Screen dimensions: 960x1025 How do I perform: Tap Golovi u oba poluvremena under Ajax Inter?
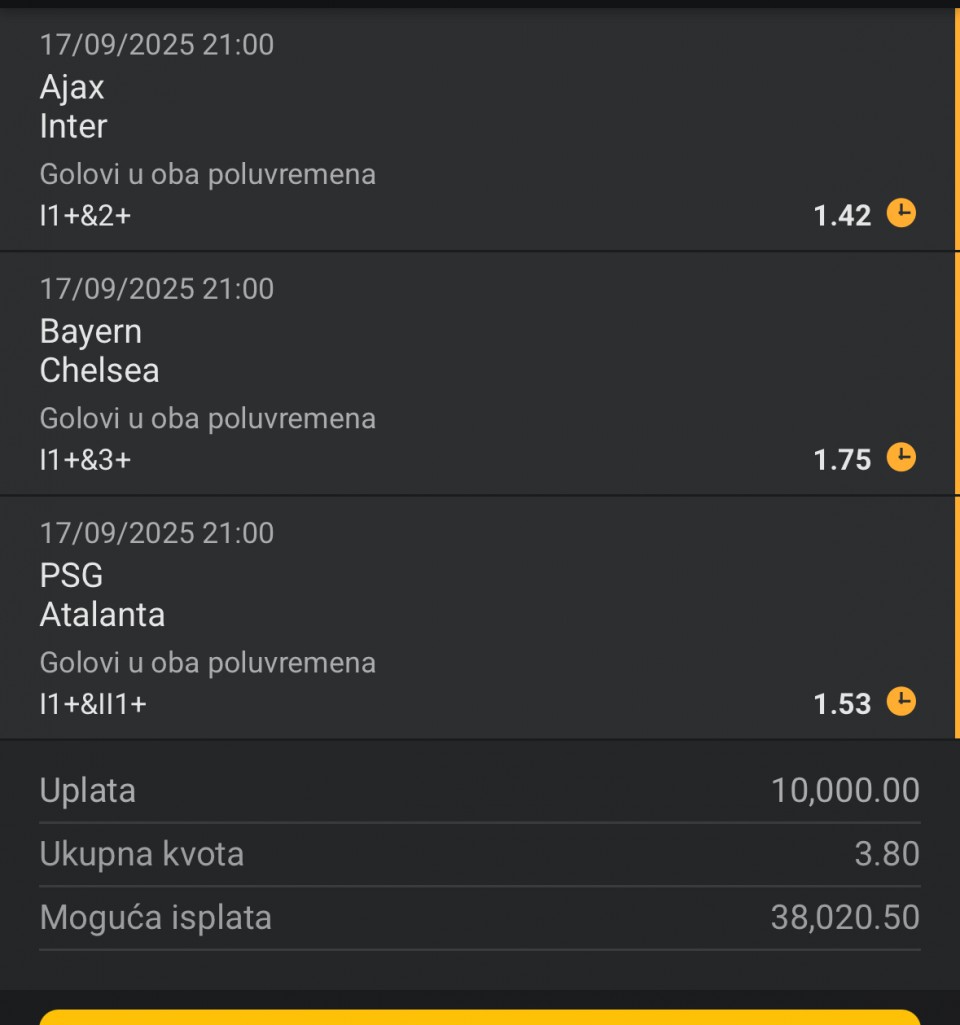208,175
